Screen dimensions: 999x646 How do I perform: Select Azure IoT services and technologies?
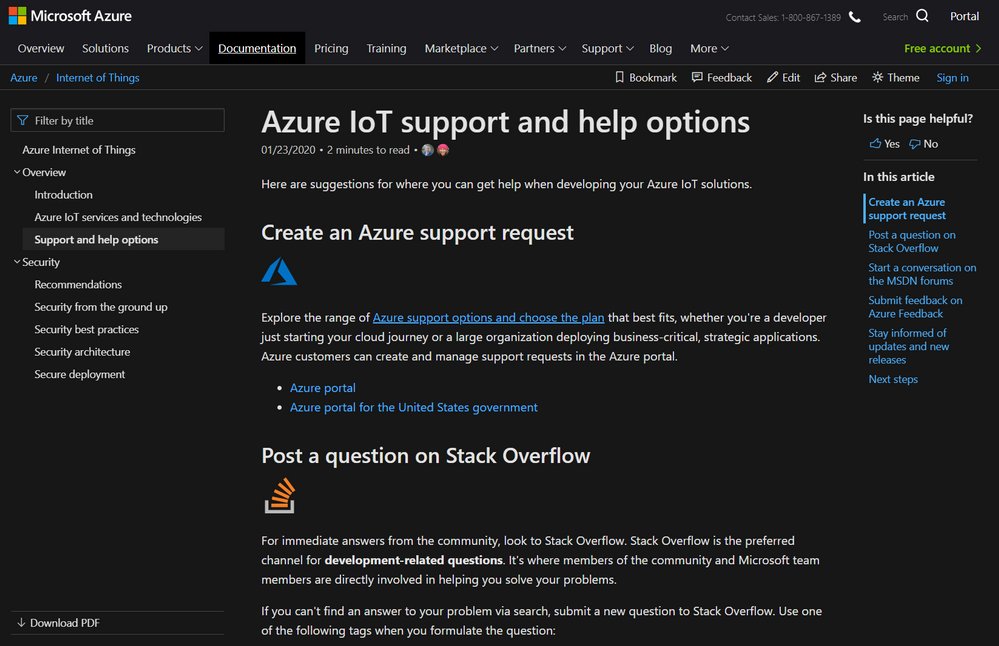[x=118, y=217]
